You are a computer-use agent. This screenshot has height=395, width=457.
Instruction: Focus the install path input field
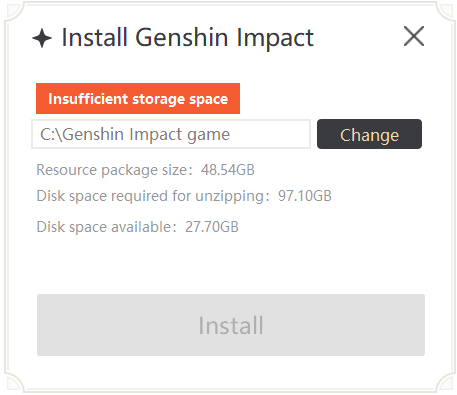(x=171, y=134)
